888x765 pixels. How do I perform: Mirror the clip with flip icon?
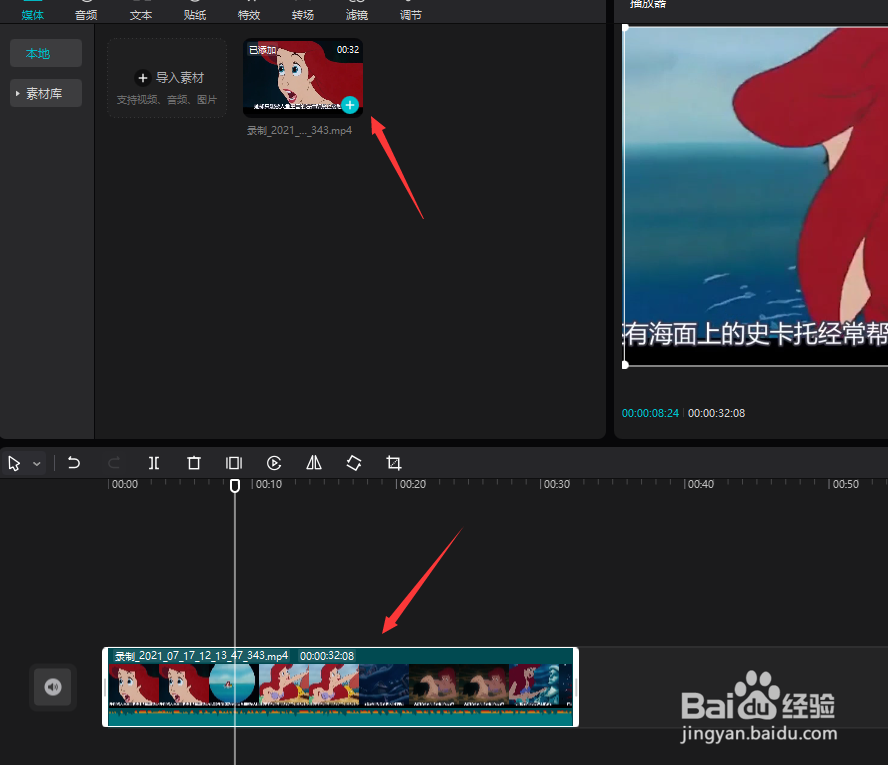(314, 463)
